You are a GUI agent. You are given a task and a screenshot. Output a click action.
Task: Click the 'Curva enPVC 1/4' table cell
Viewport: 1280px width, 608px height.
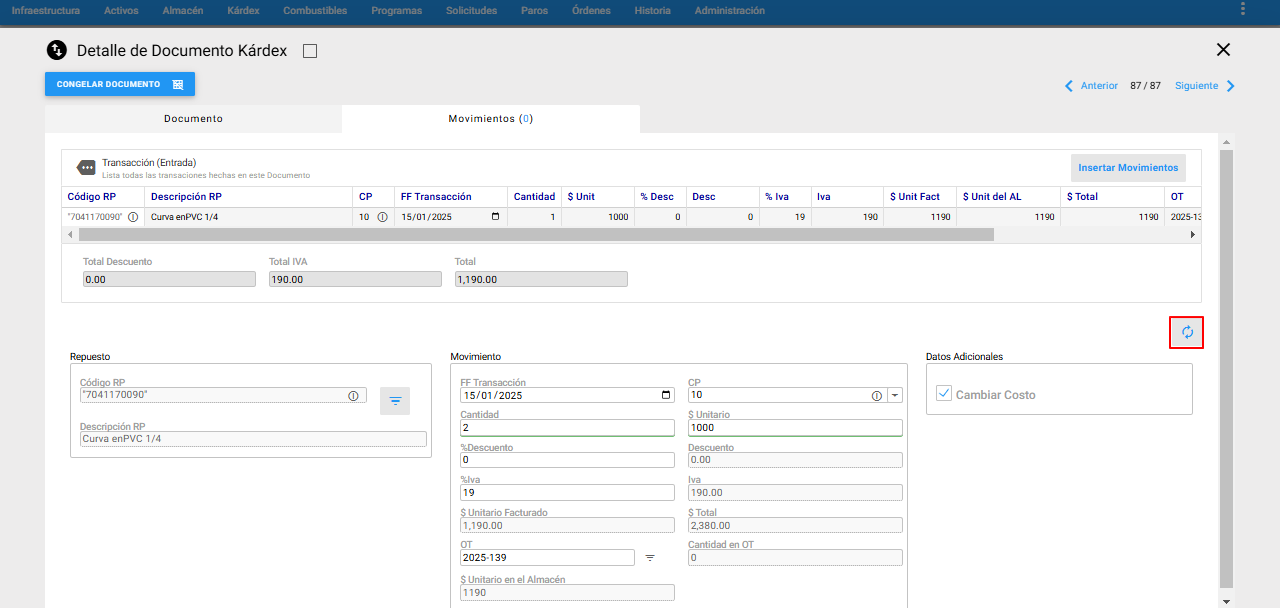coord(248,217)
